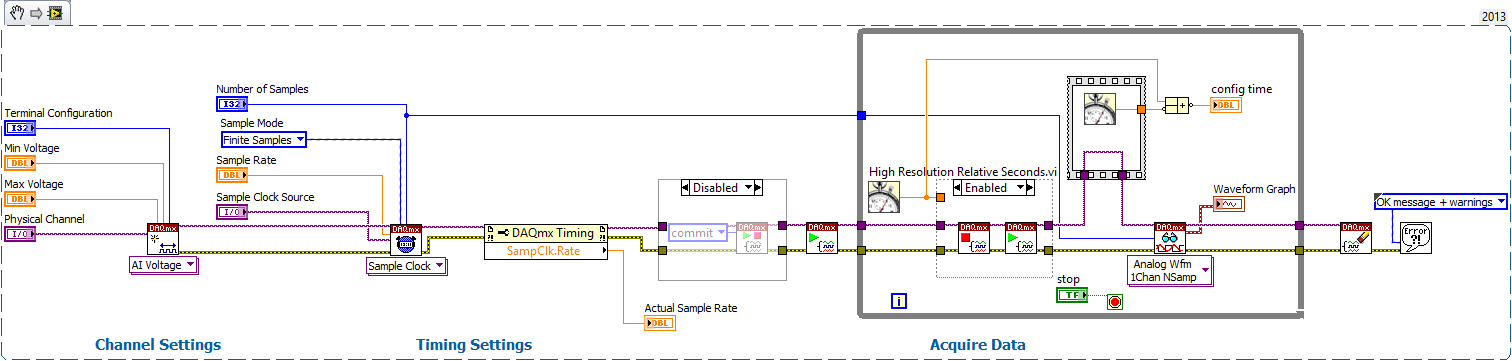
Task: Click the VI snippet icon in header
Action: pyautogui.click(x=56, y=13)
